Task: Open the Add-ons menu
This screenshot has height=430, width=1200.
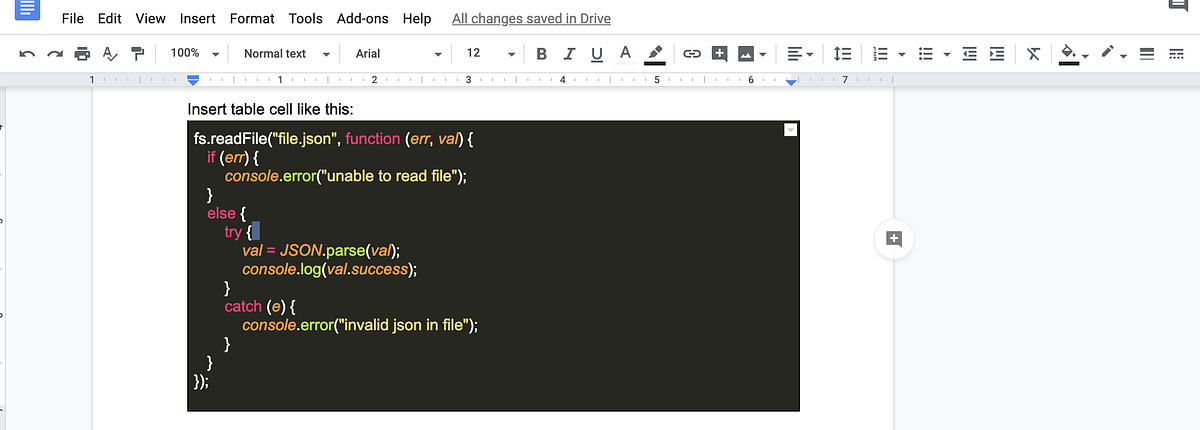Action: coord(364,18)
